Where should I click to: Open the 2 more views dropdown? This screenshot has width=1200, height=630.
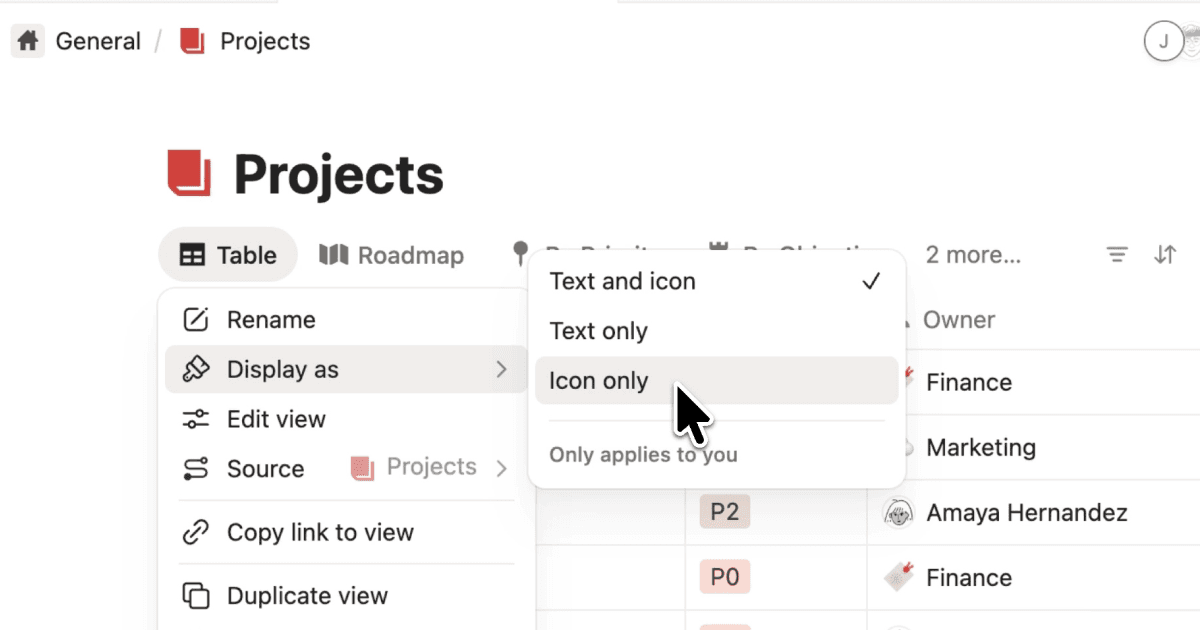coord(972,254)
